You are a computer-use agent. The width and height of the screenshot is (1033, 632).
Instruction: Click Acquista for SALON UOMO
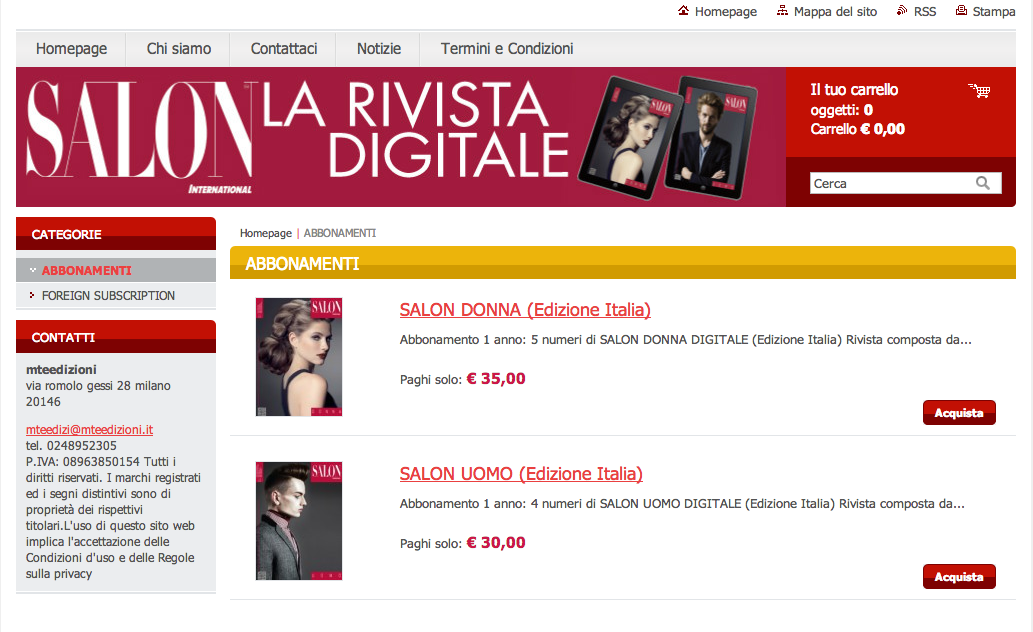(959, 577)
